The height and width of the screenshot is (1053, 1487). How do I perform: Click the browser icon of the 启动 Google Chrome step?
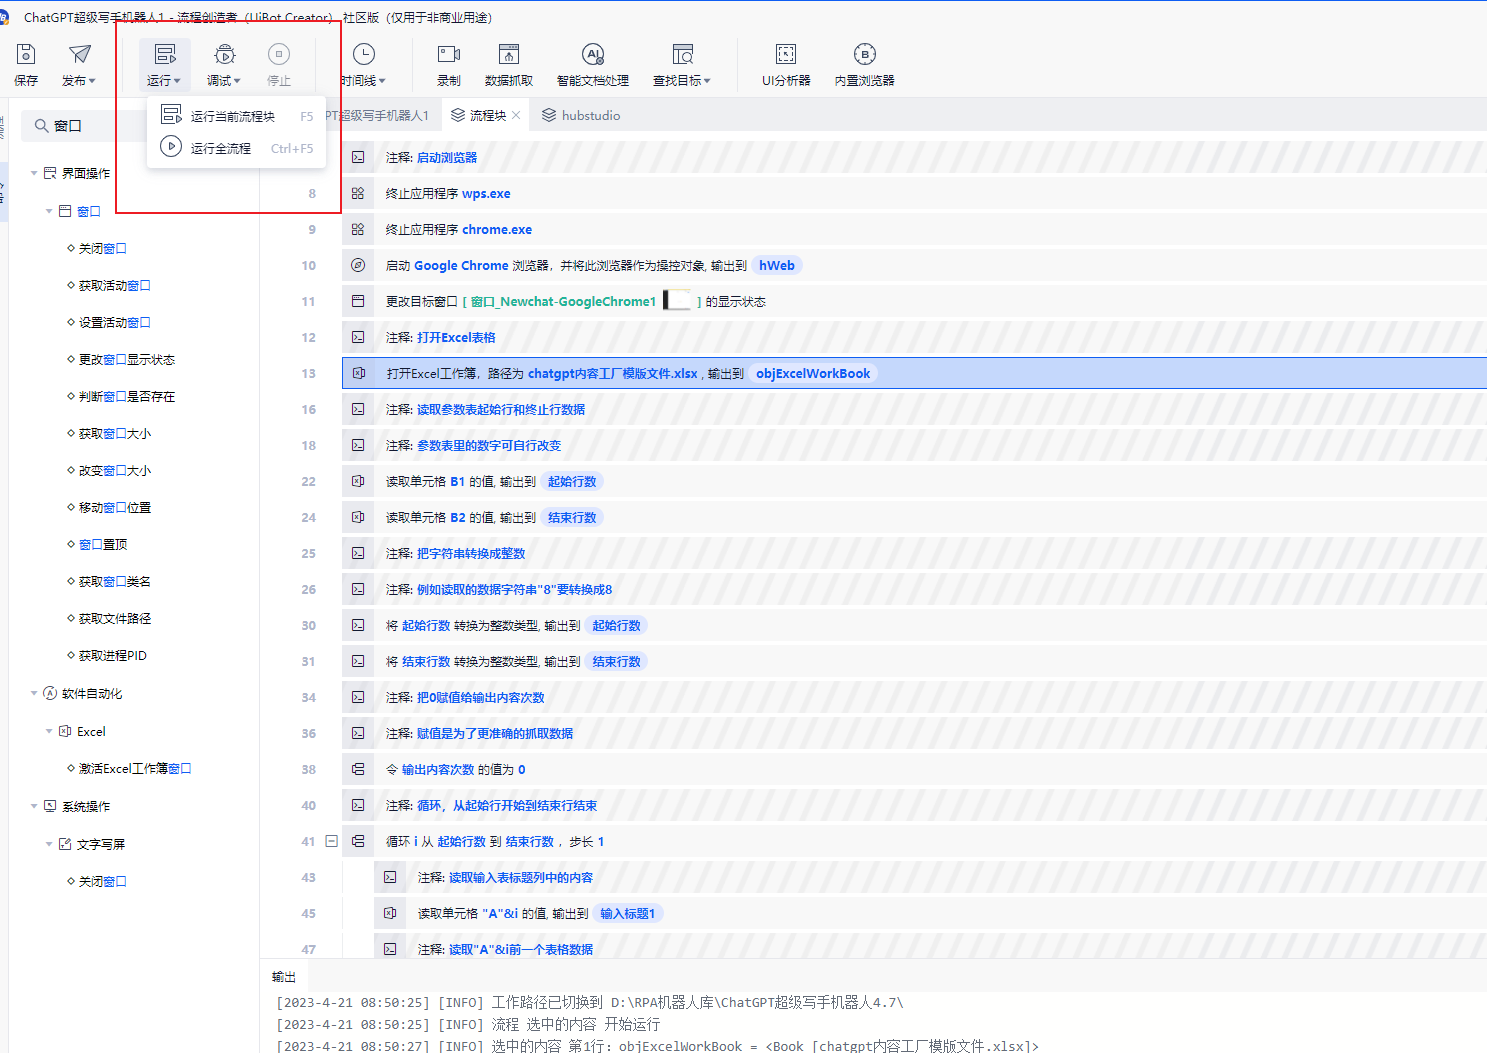(358, 266)
